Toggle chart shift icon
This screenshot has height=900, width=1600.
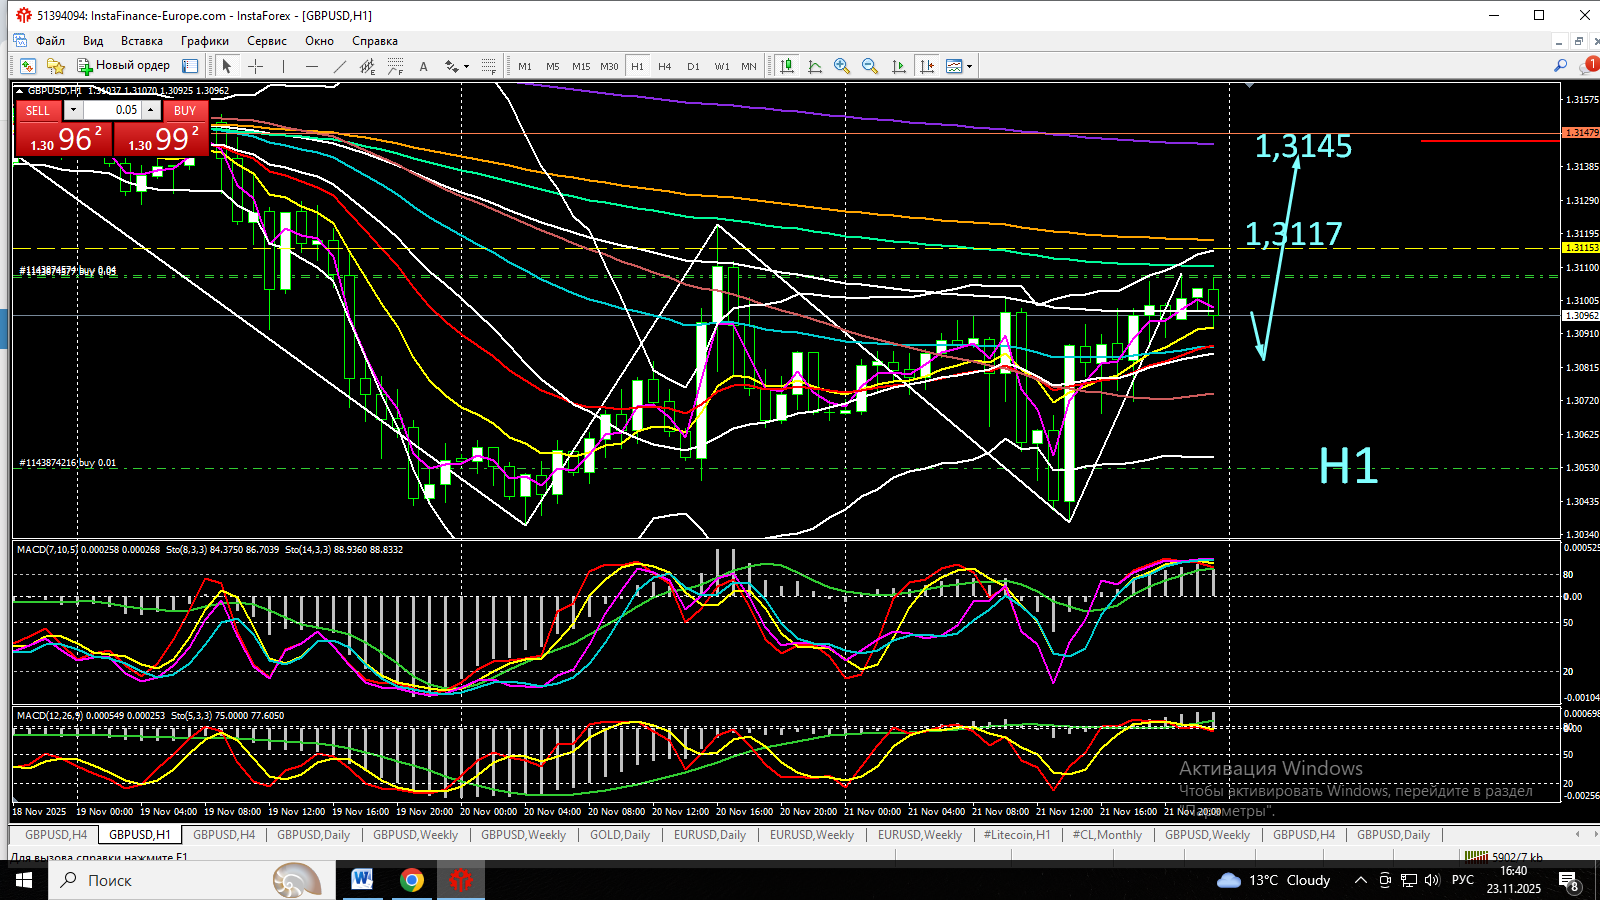point(927,66)
